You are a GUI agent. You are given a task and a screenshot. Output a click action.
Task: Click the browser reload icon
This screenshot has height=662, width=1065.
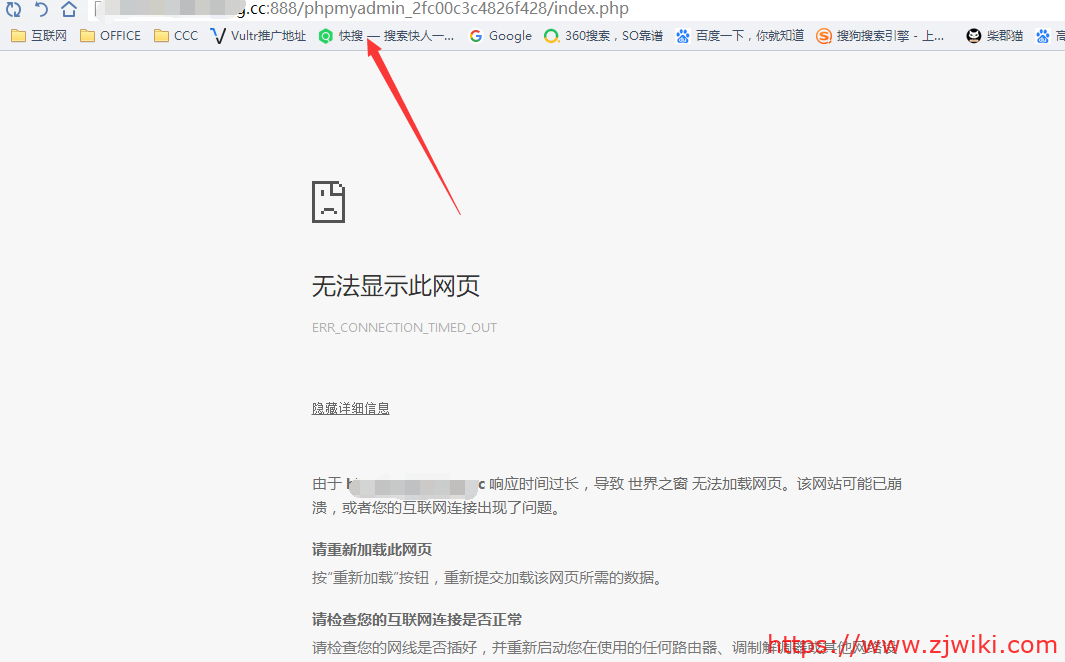(x=14, y=9)
